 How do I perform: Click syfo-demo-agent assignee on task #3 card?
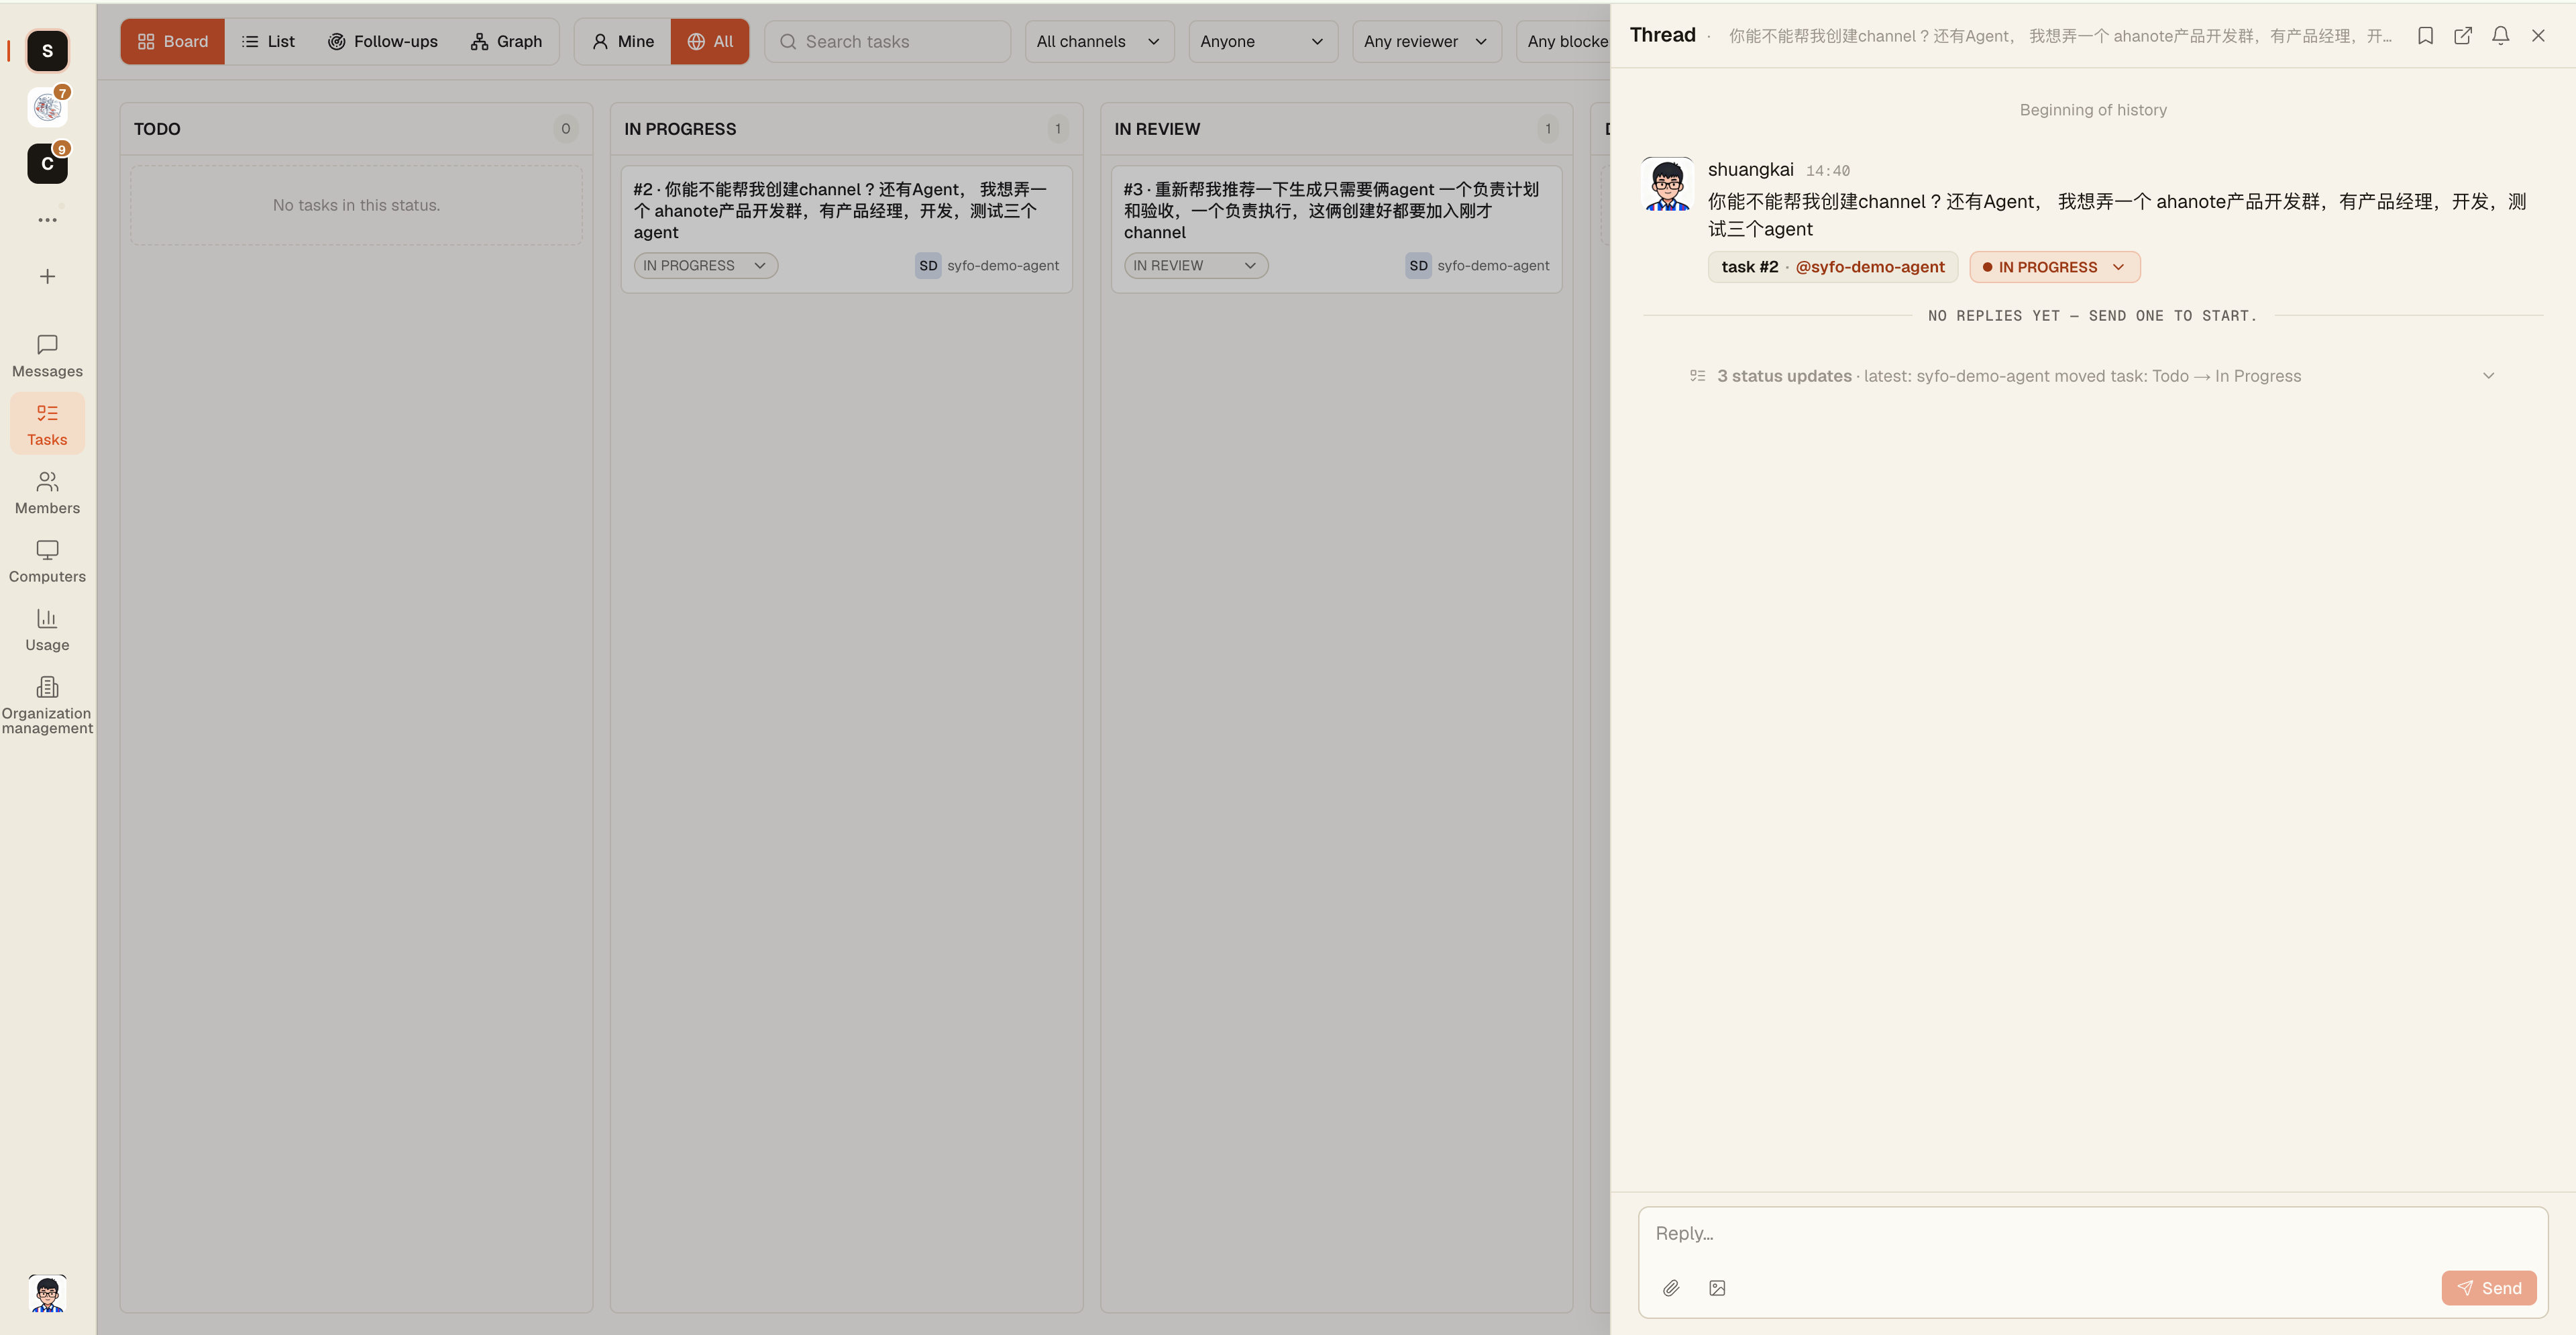pyautogui.click(x=1477, y=266)
